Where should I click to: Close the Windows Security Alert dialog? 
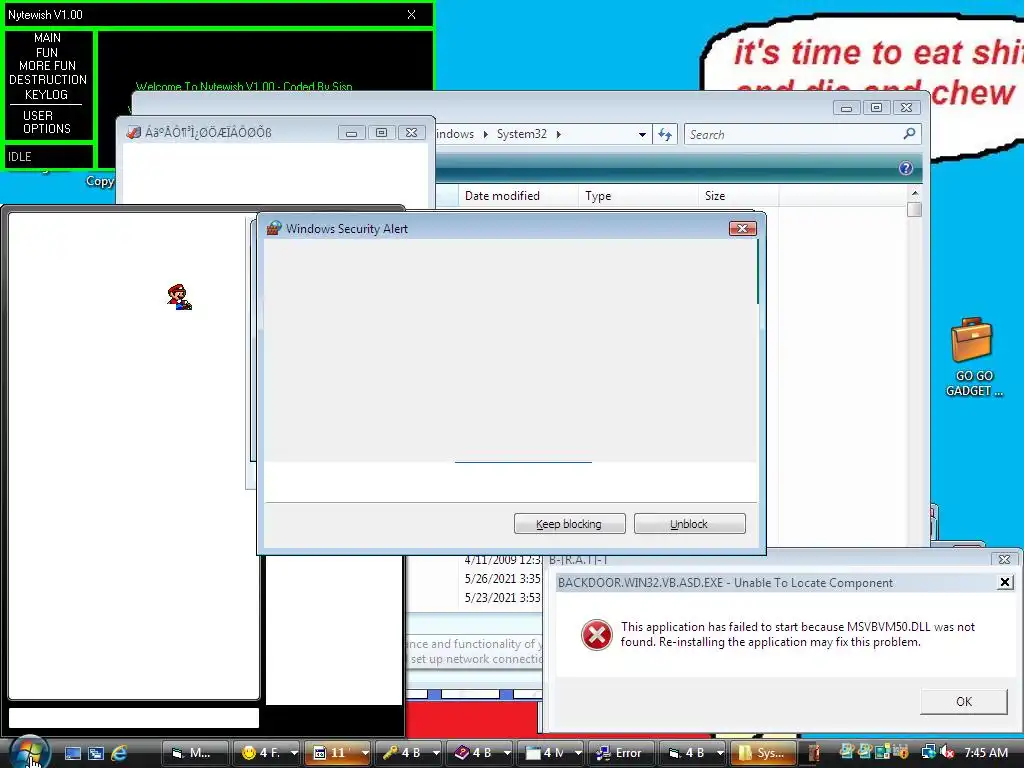point(743,229)
